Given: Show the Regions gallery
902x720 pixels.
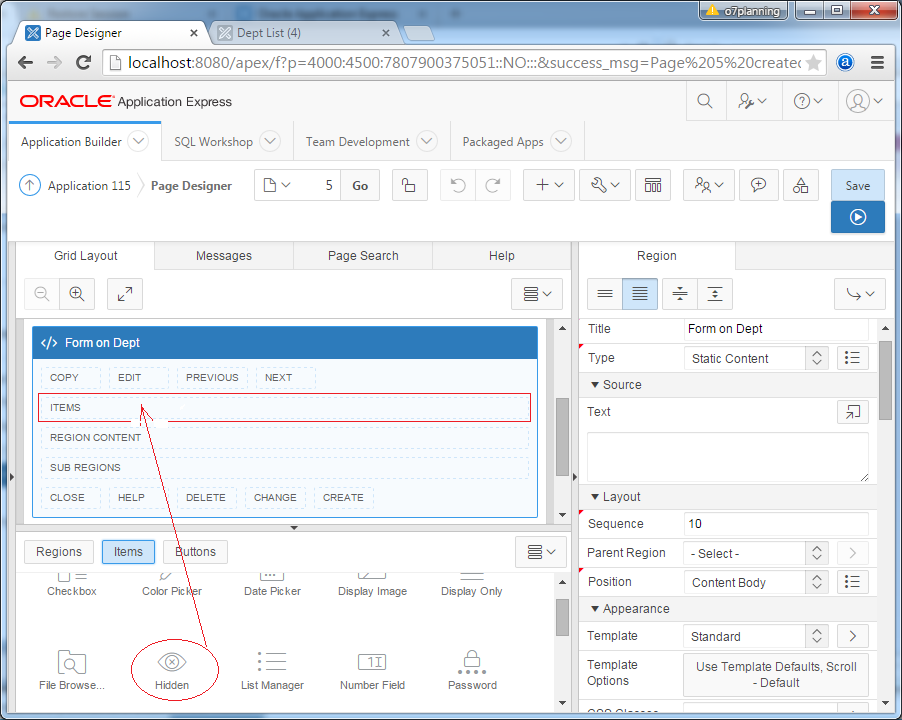Looking at the screenshot, I should click(x=59, y=552).
